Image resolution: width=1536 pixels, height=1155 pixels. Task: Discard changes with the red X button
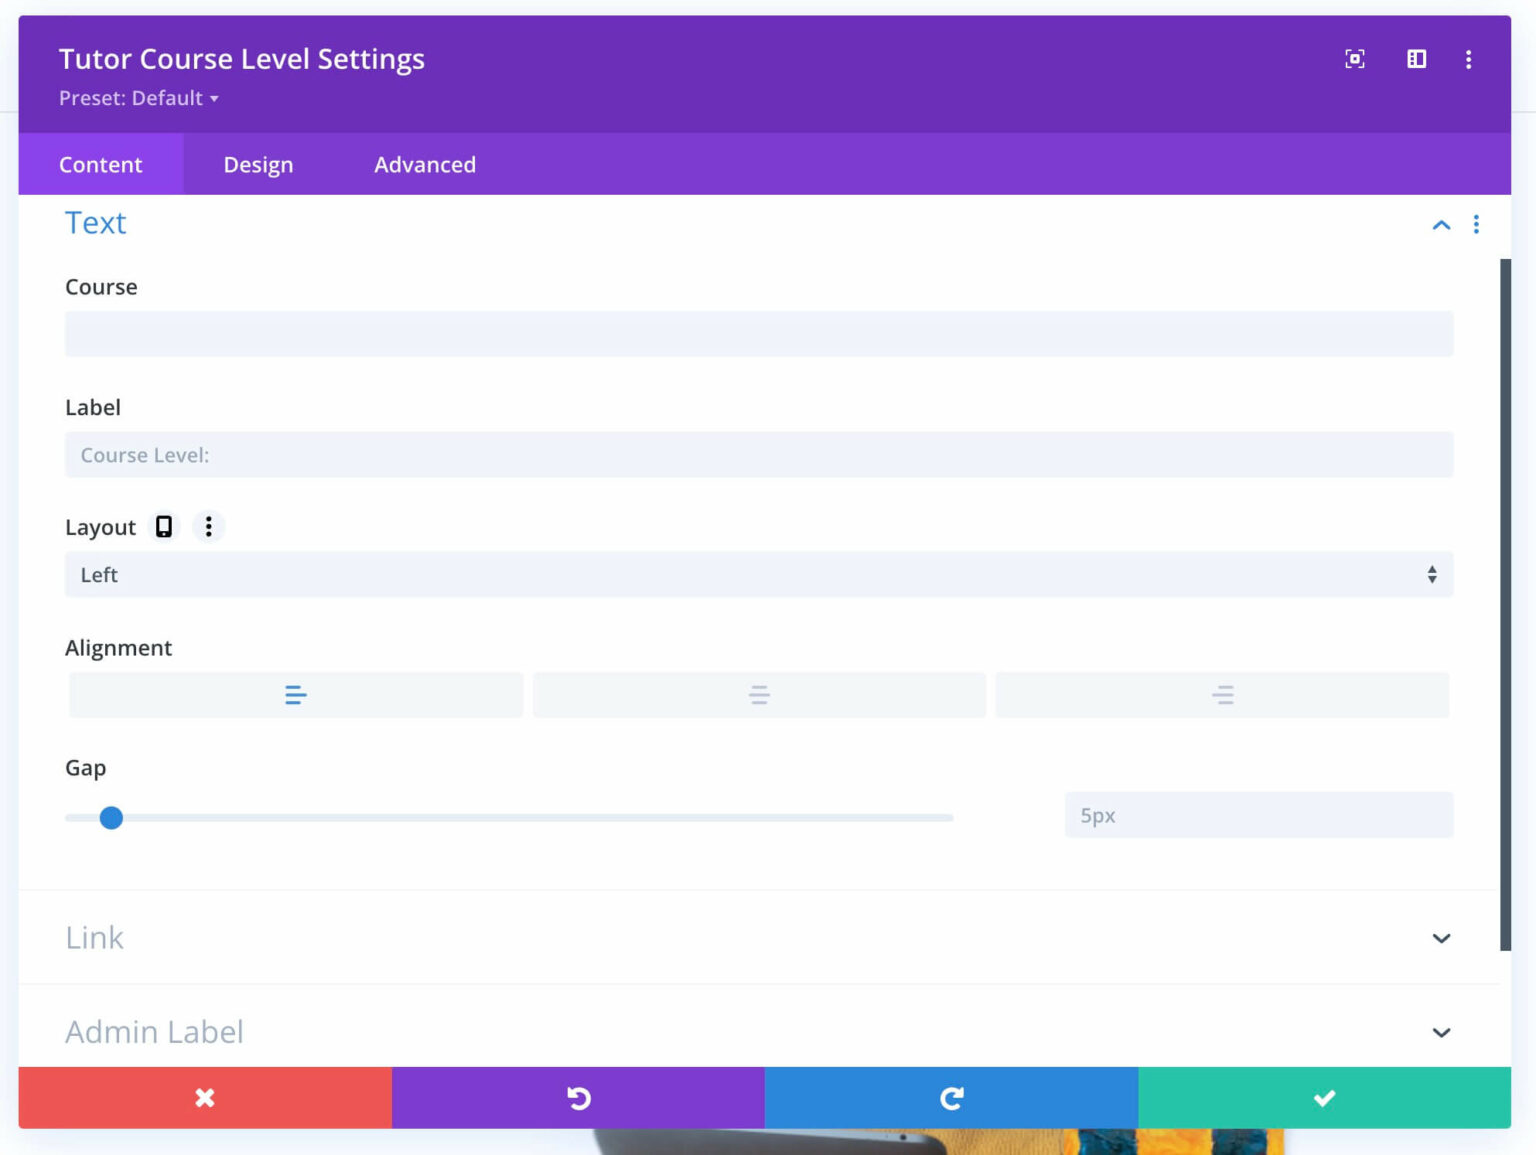pyautogui.click(x=205, y=1097)
